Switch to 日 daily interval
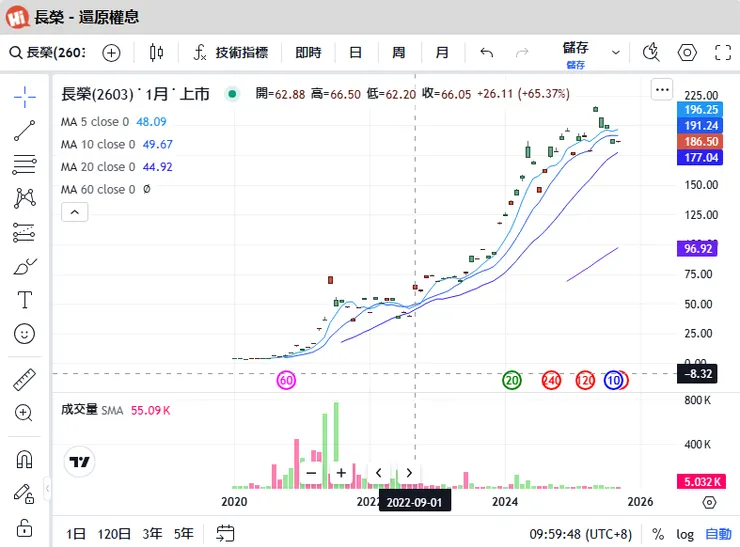Viewport: 740px width, 547px height. tap(355, 52)
